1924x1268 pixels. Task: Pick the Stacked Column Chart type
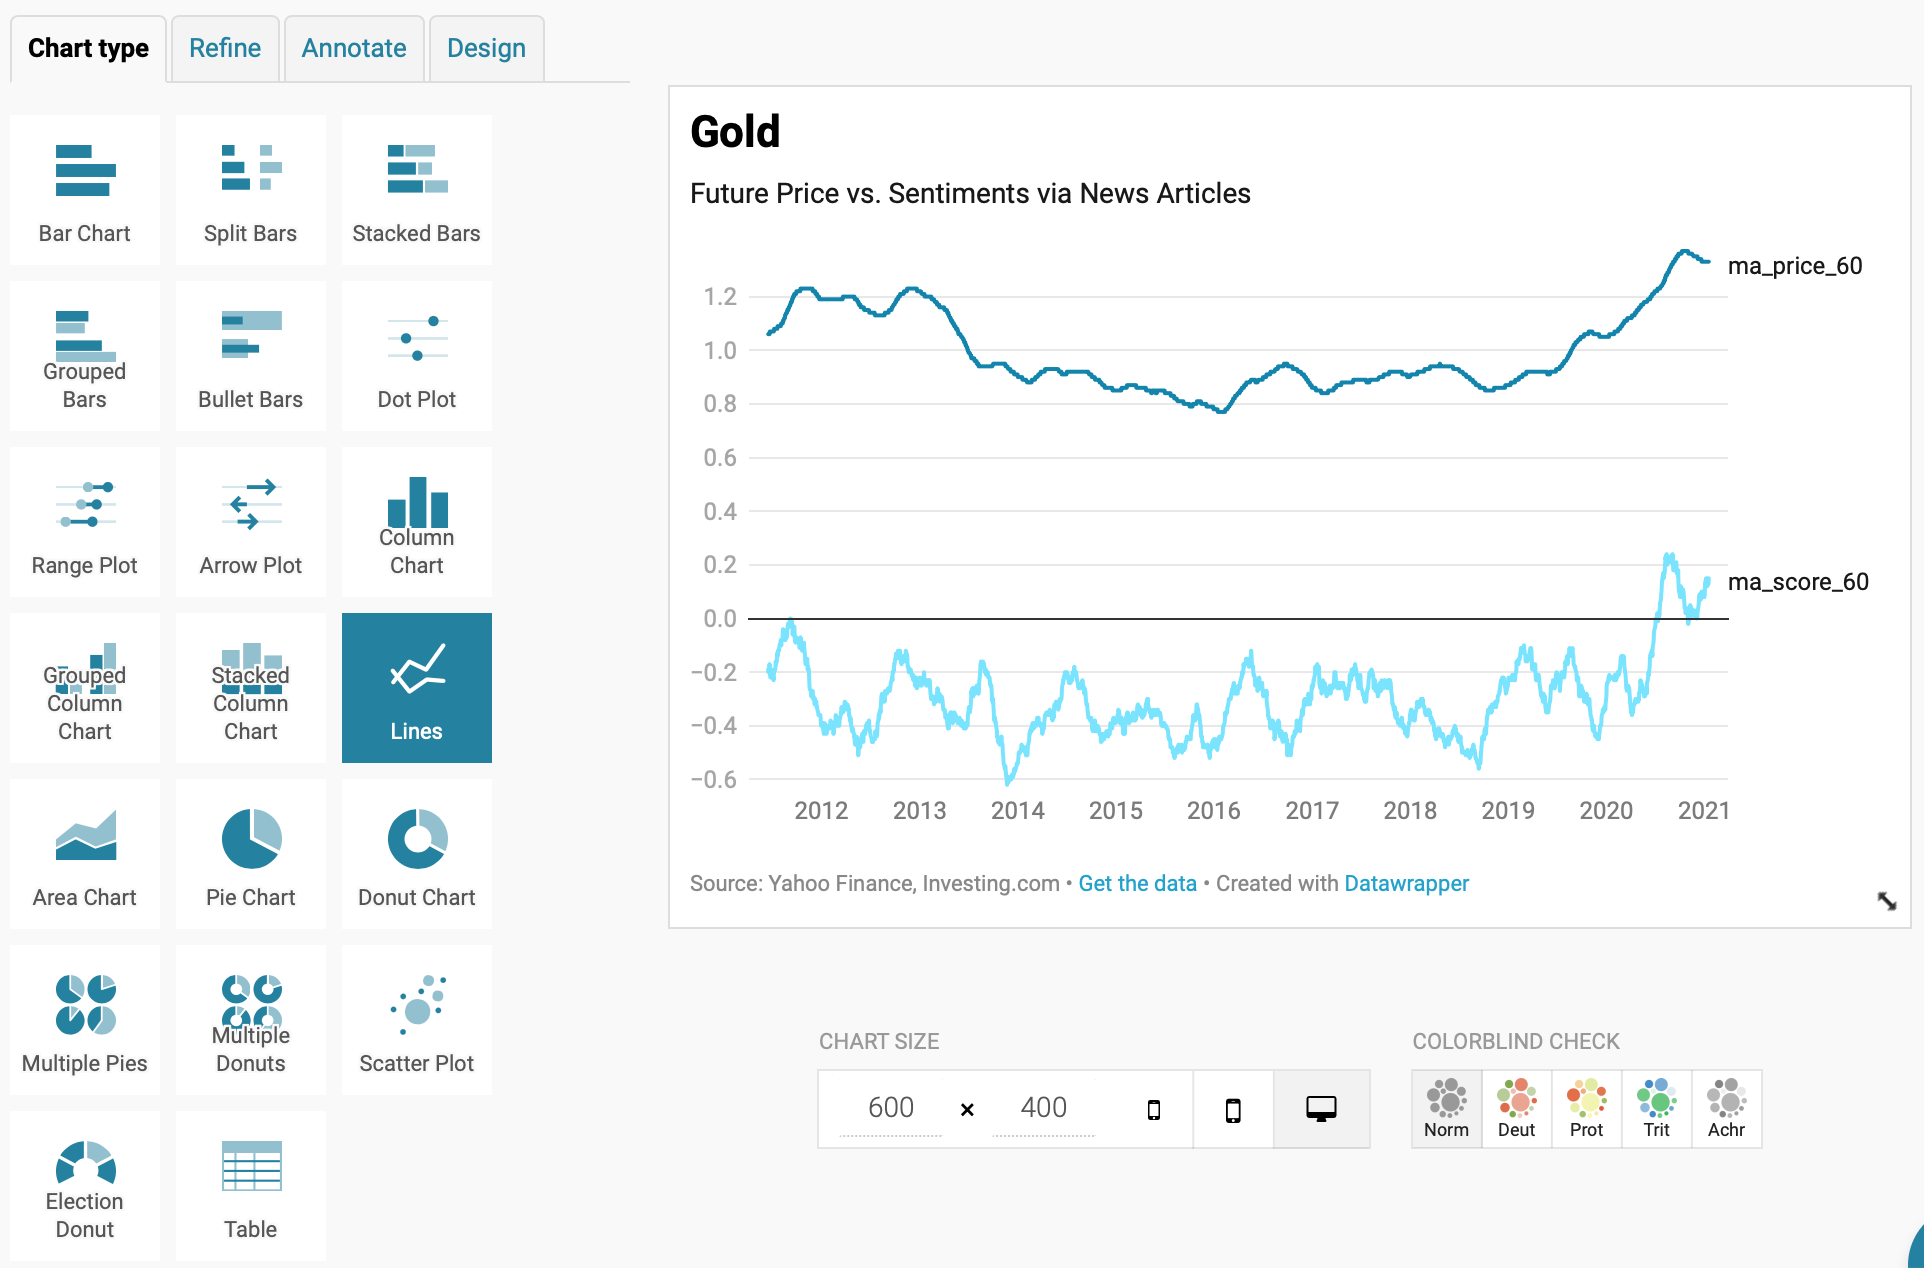[251, 688]
